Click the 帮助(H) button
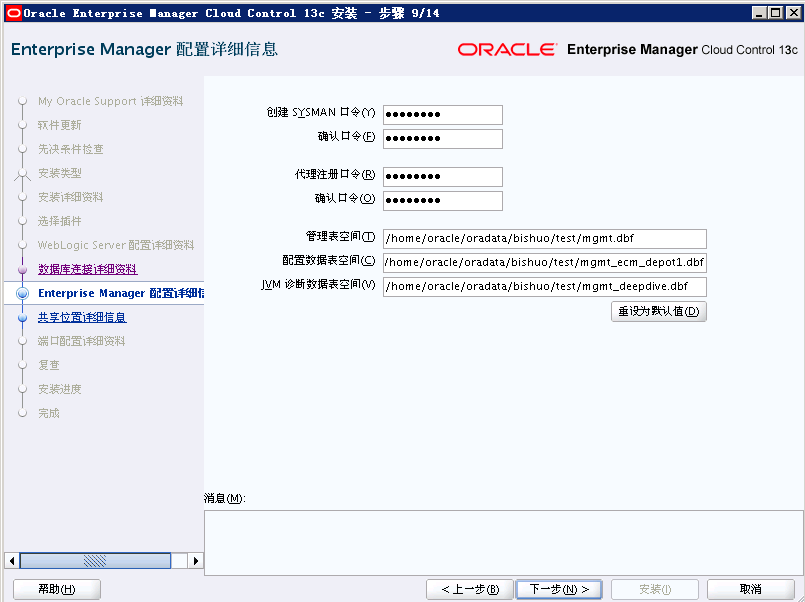Image resolution: width=805 pixels, height=602 pixels. [x=56, y=589]
